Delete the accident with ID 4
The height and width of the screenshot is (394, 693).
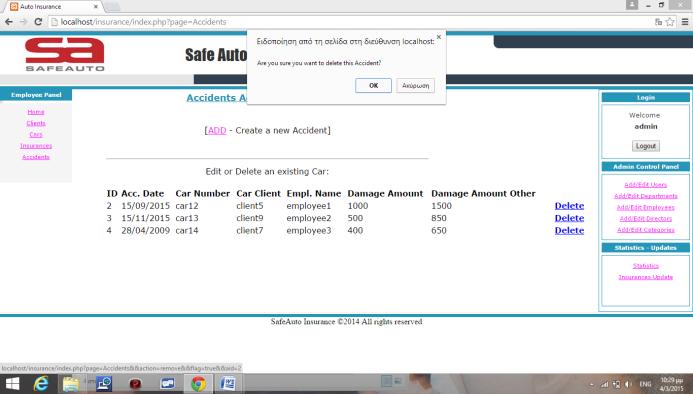click(x=569, y=230)
